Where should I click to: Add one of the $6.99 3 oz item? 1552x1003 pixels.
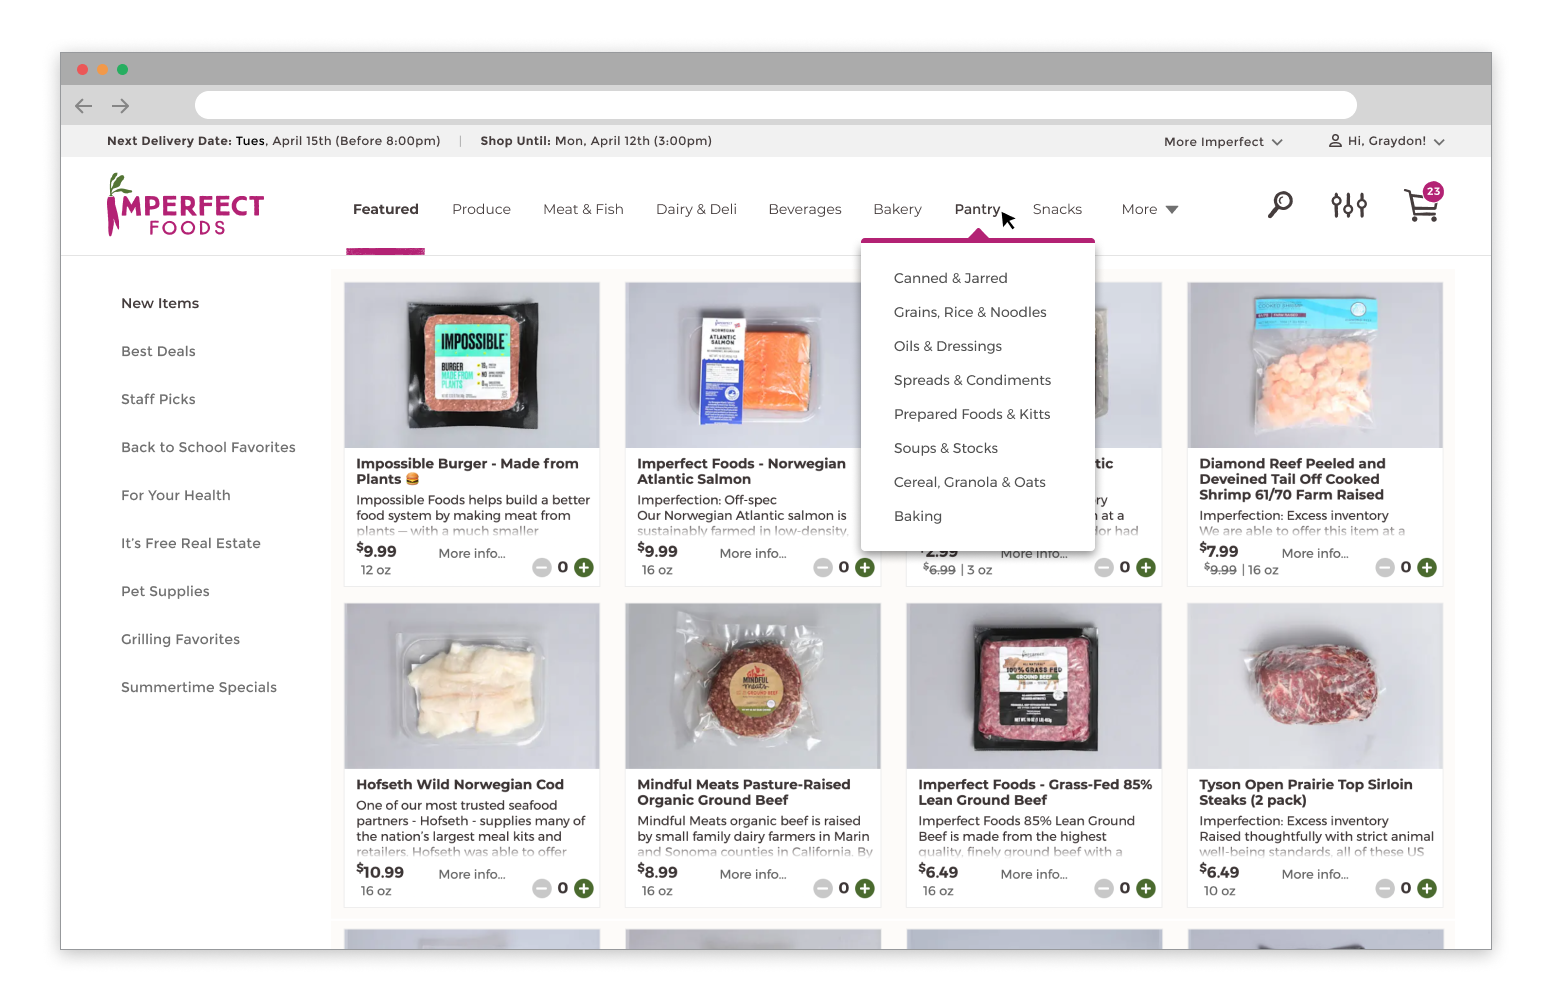click(x=1146, y=568)
